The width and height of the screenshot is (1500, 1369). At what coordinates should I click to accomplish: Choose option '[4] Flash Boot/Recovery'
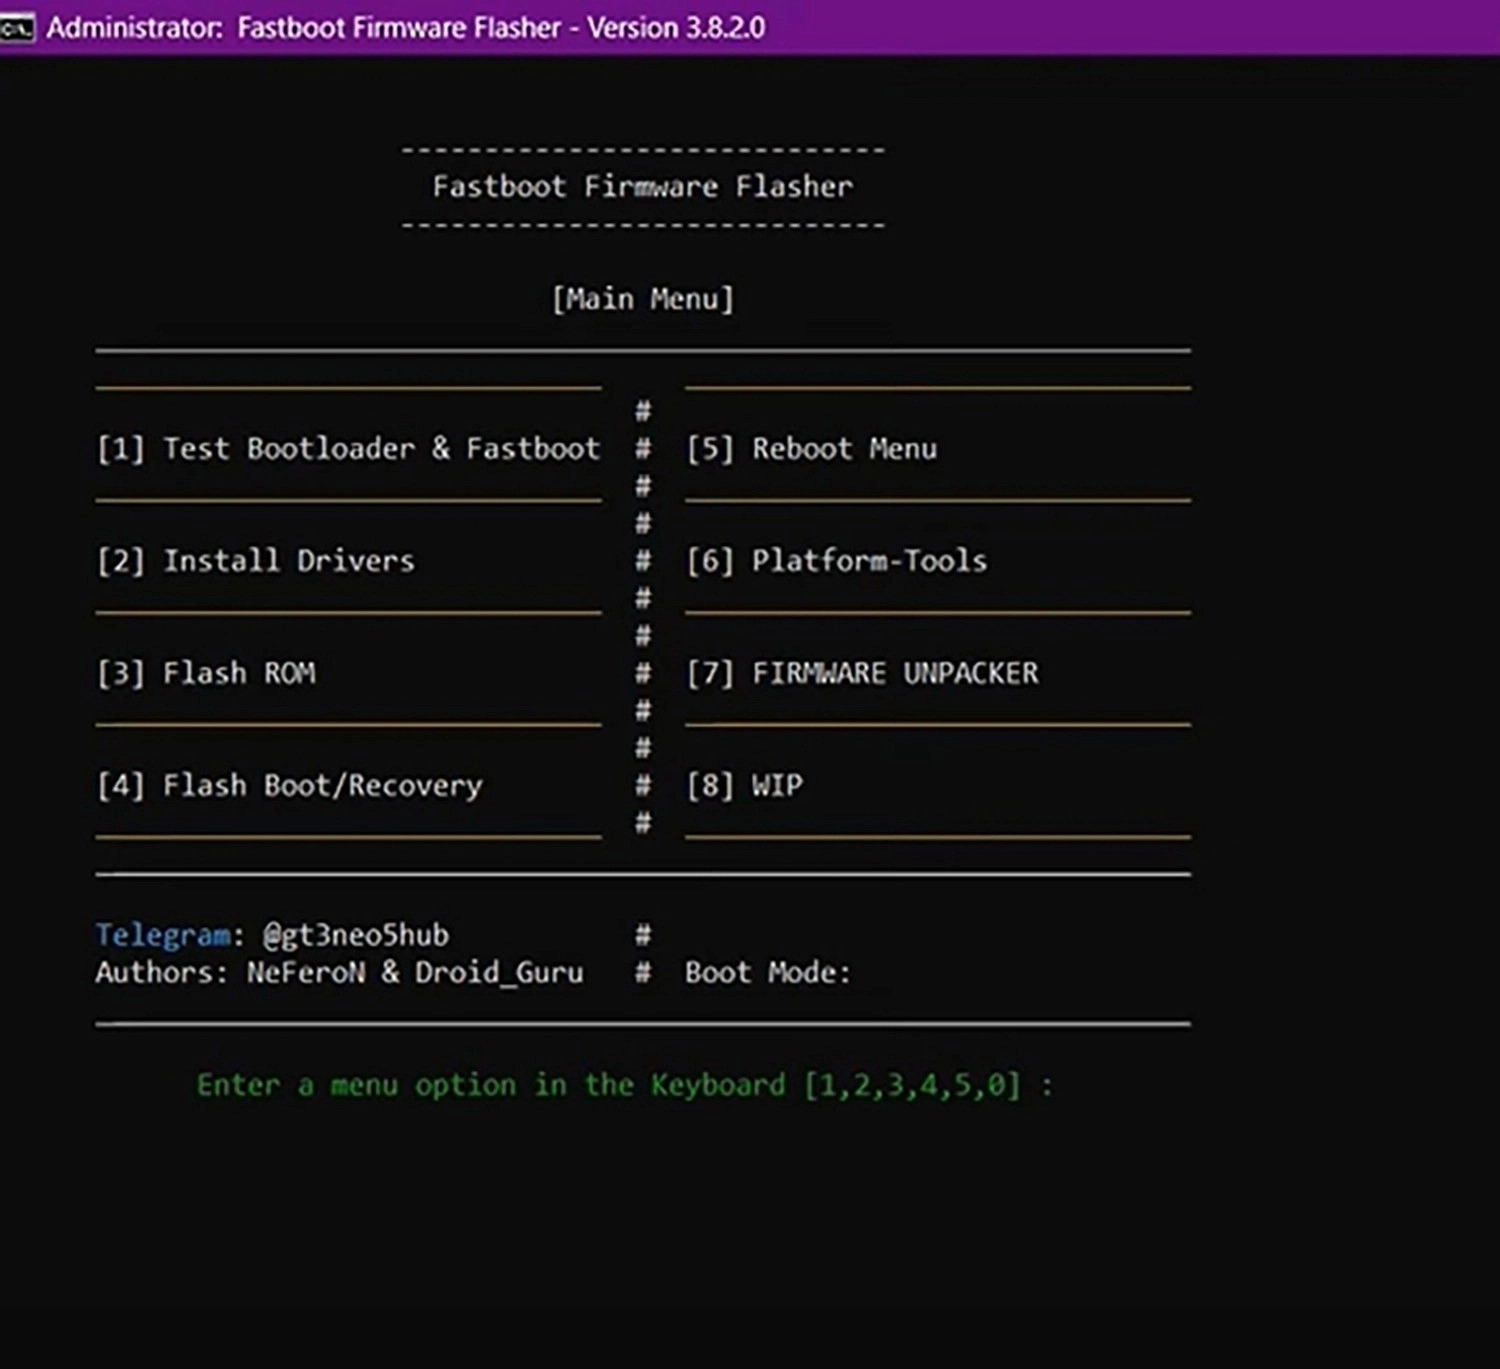289,785
